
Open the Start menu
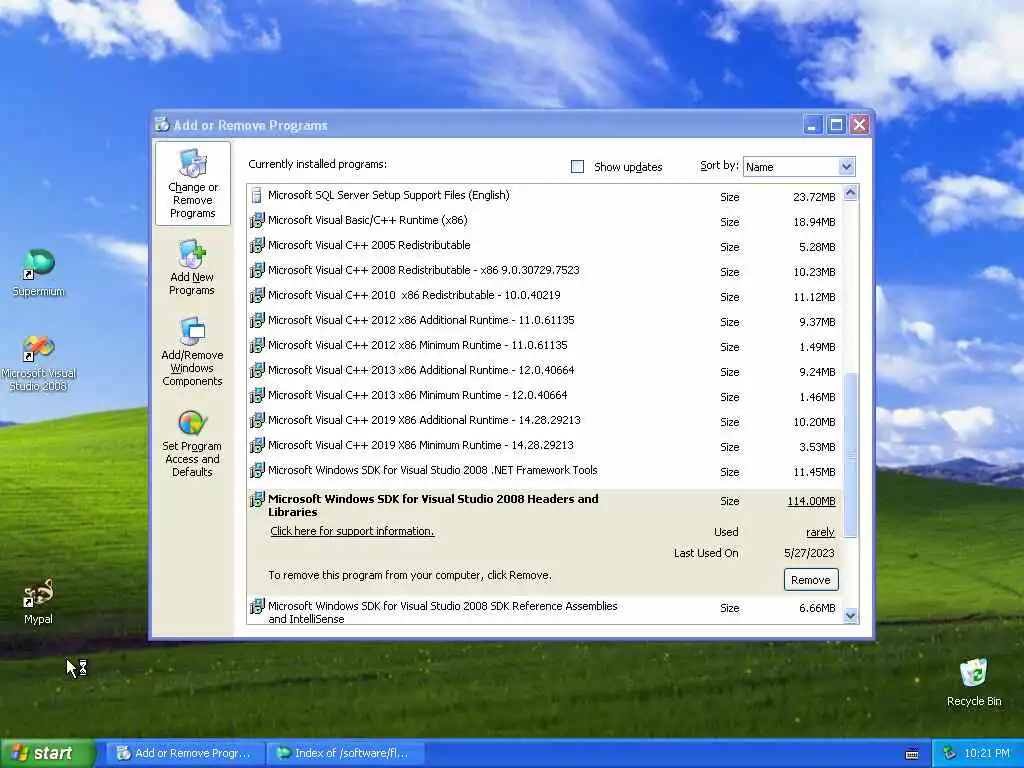click(x=47, y=753)
